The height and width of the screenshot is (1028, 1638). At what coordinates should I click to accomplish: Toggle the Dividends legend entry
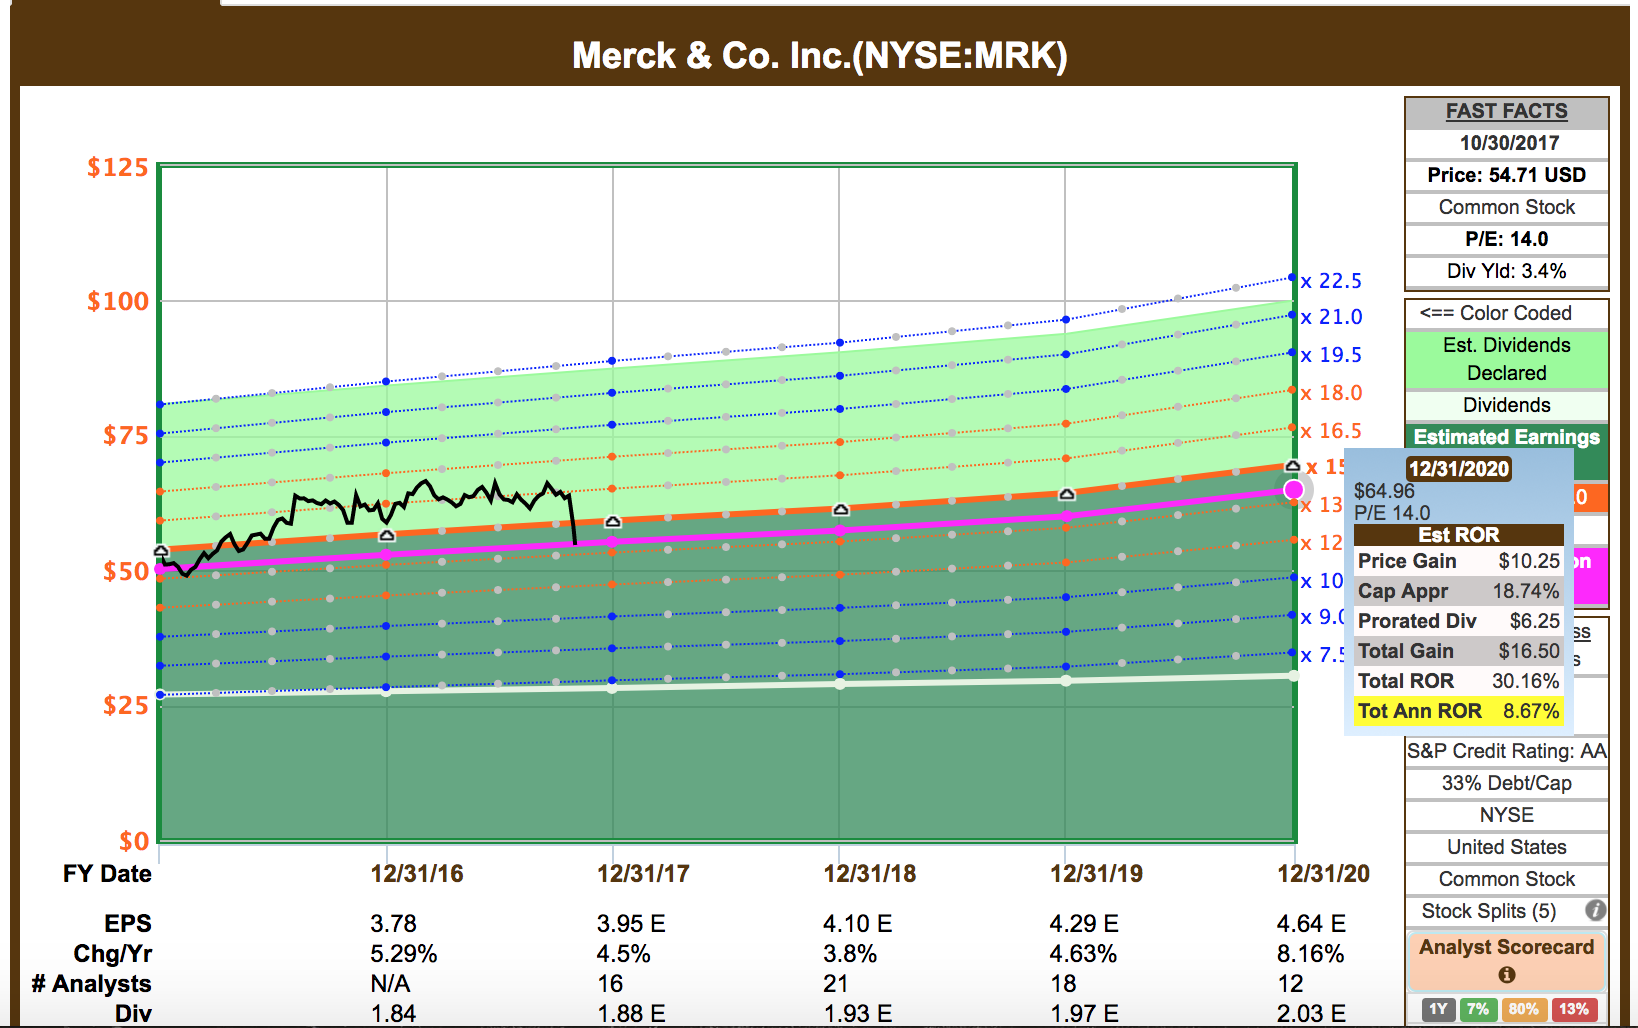point(1507,405)
